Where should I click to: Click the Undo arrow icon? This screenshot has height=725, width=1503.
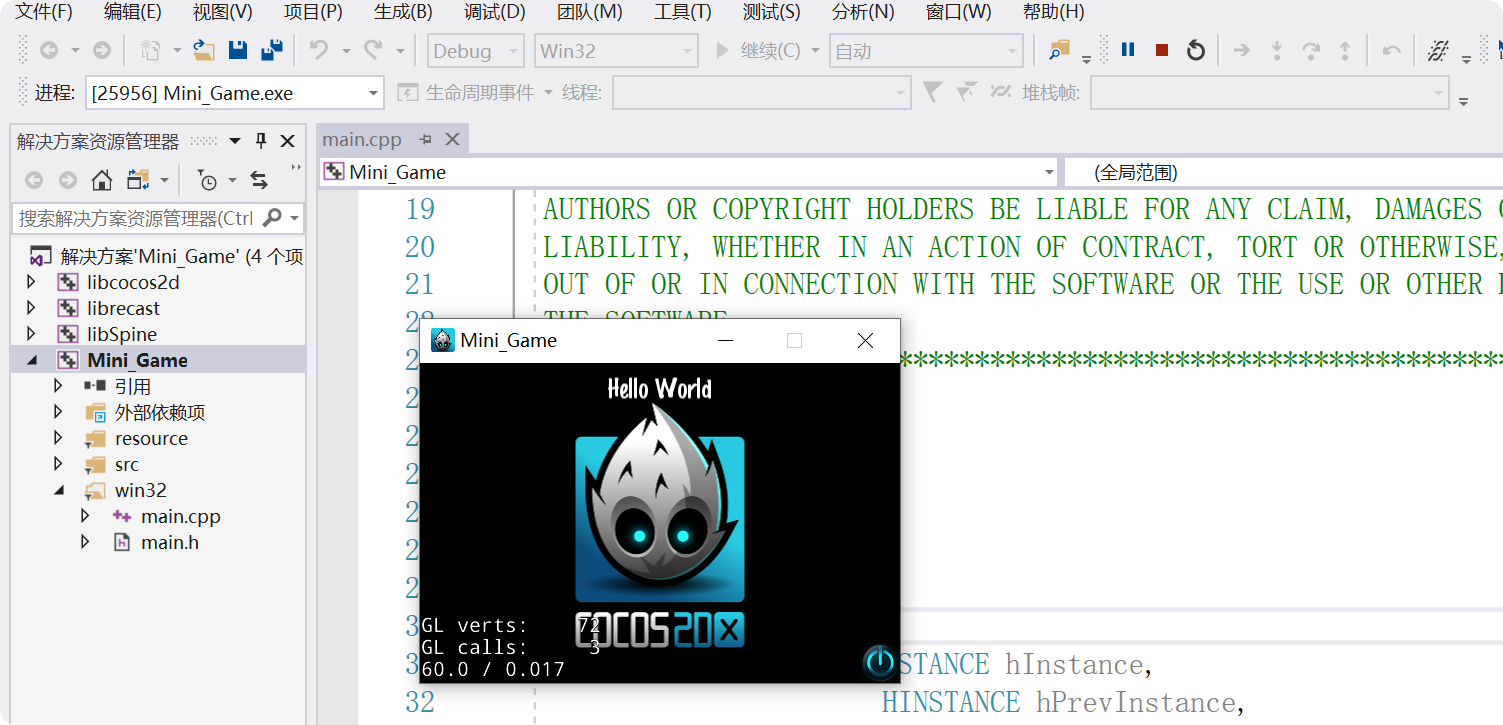click(x=319, y=50)
